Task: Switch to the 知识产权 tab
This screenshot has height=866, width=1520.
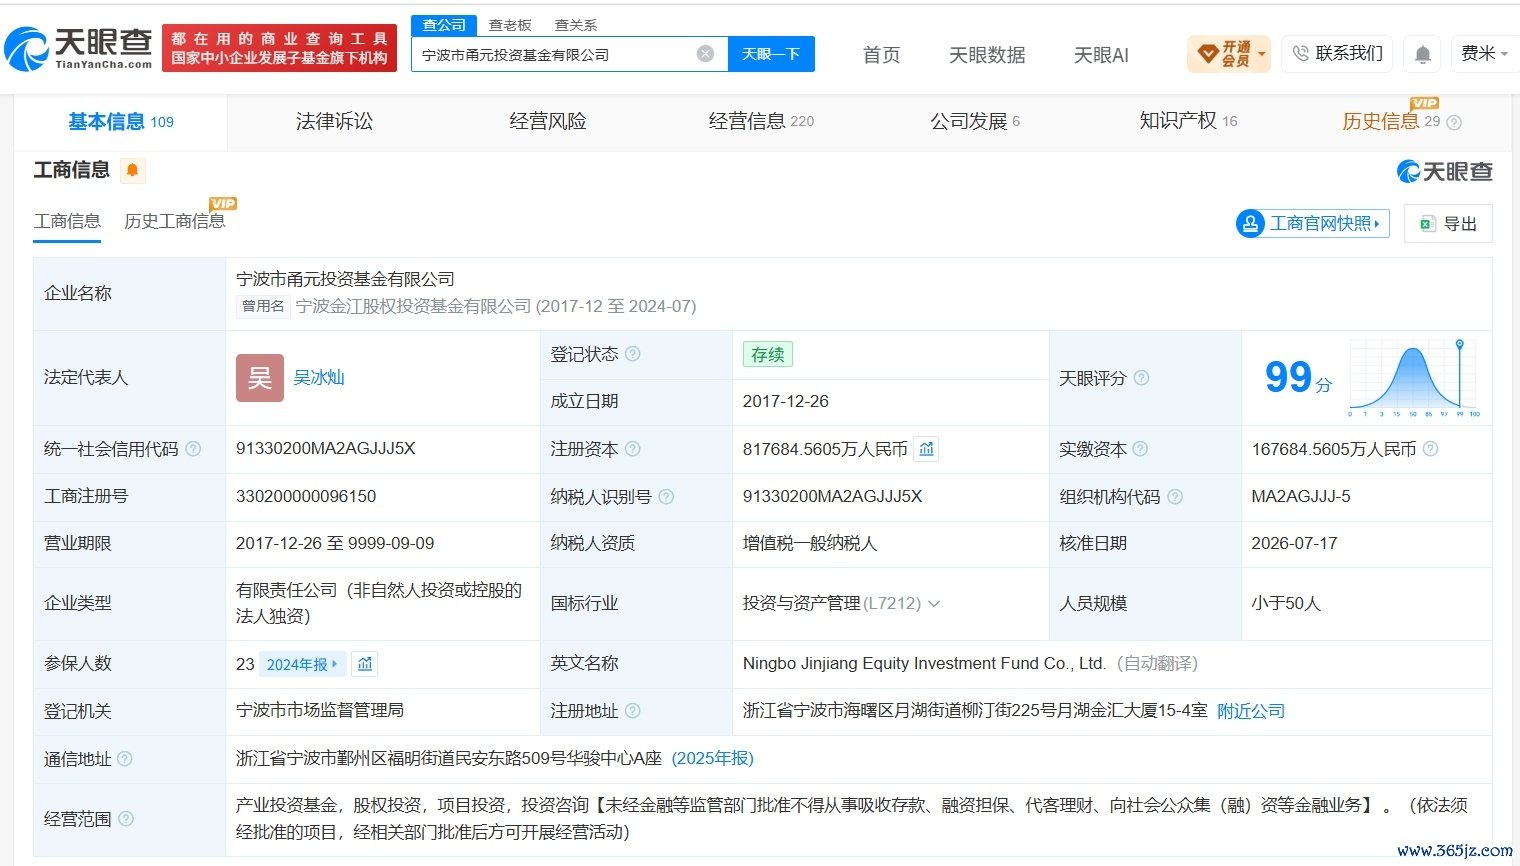Action: coord(1188,122)
